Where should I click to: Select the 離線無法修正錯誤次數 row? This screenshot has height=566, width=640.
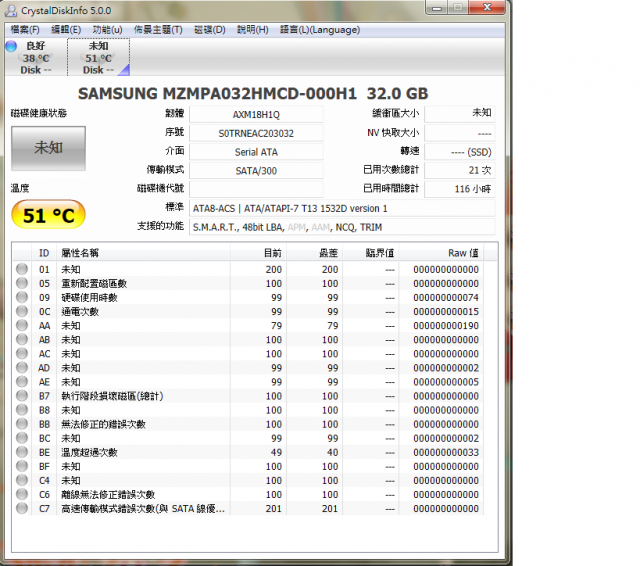[248, 495]
